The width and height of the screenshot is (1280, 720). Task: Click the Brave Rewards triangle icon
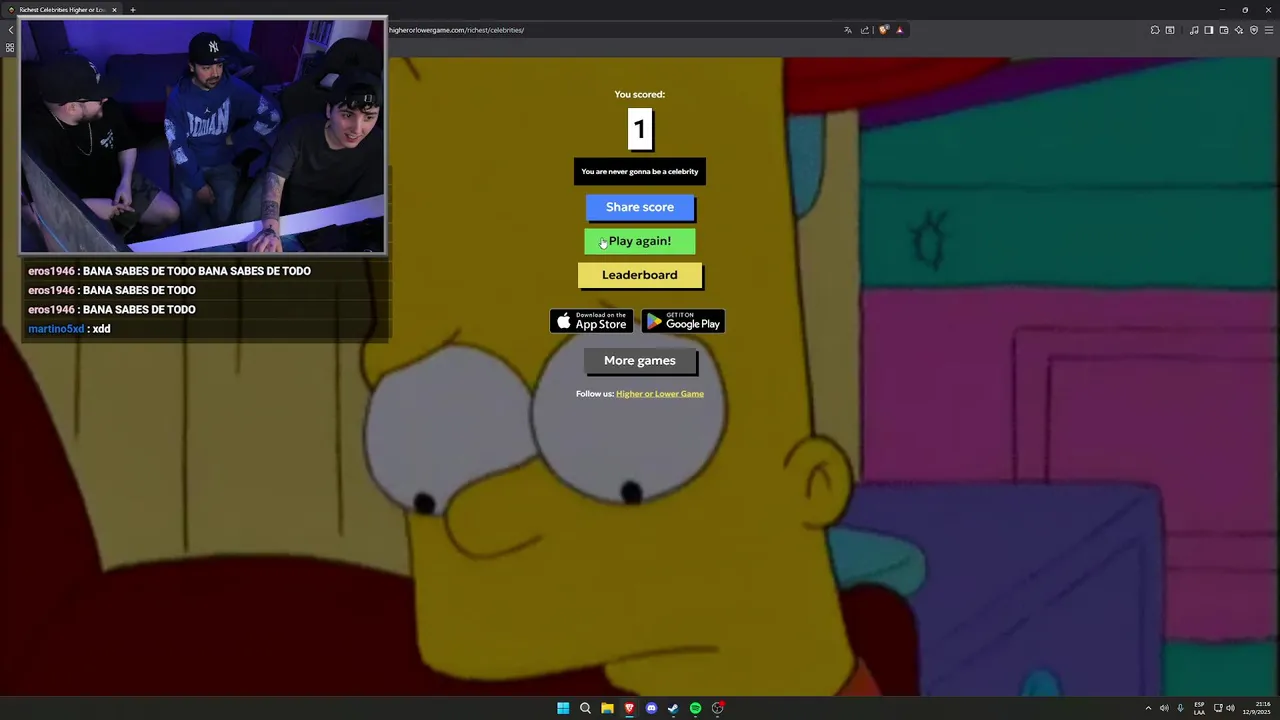tap(899, 30)
